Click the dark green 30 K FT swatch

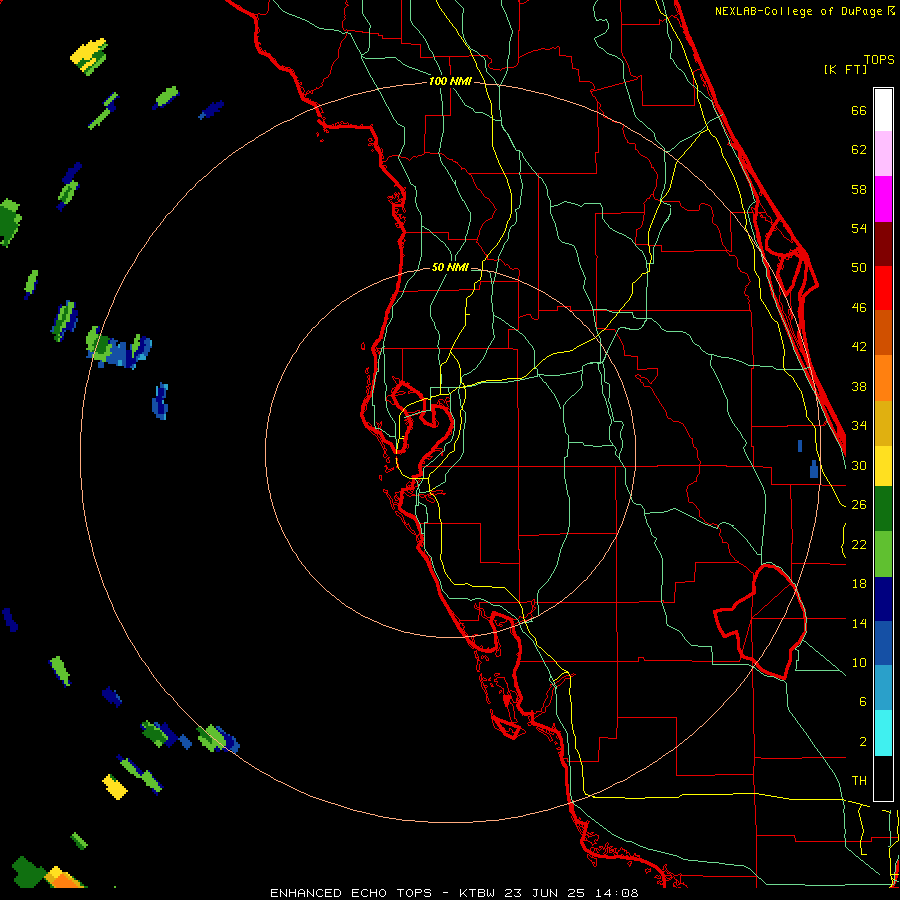(x=883, y=509)
